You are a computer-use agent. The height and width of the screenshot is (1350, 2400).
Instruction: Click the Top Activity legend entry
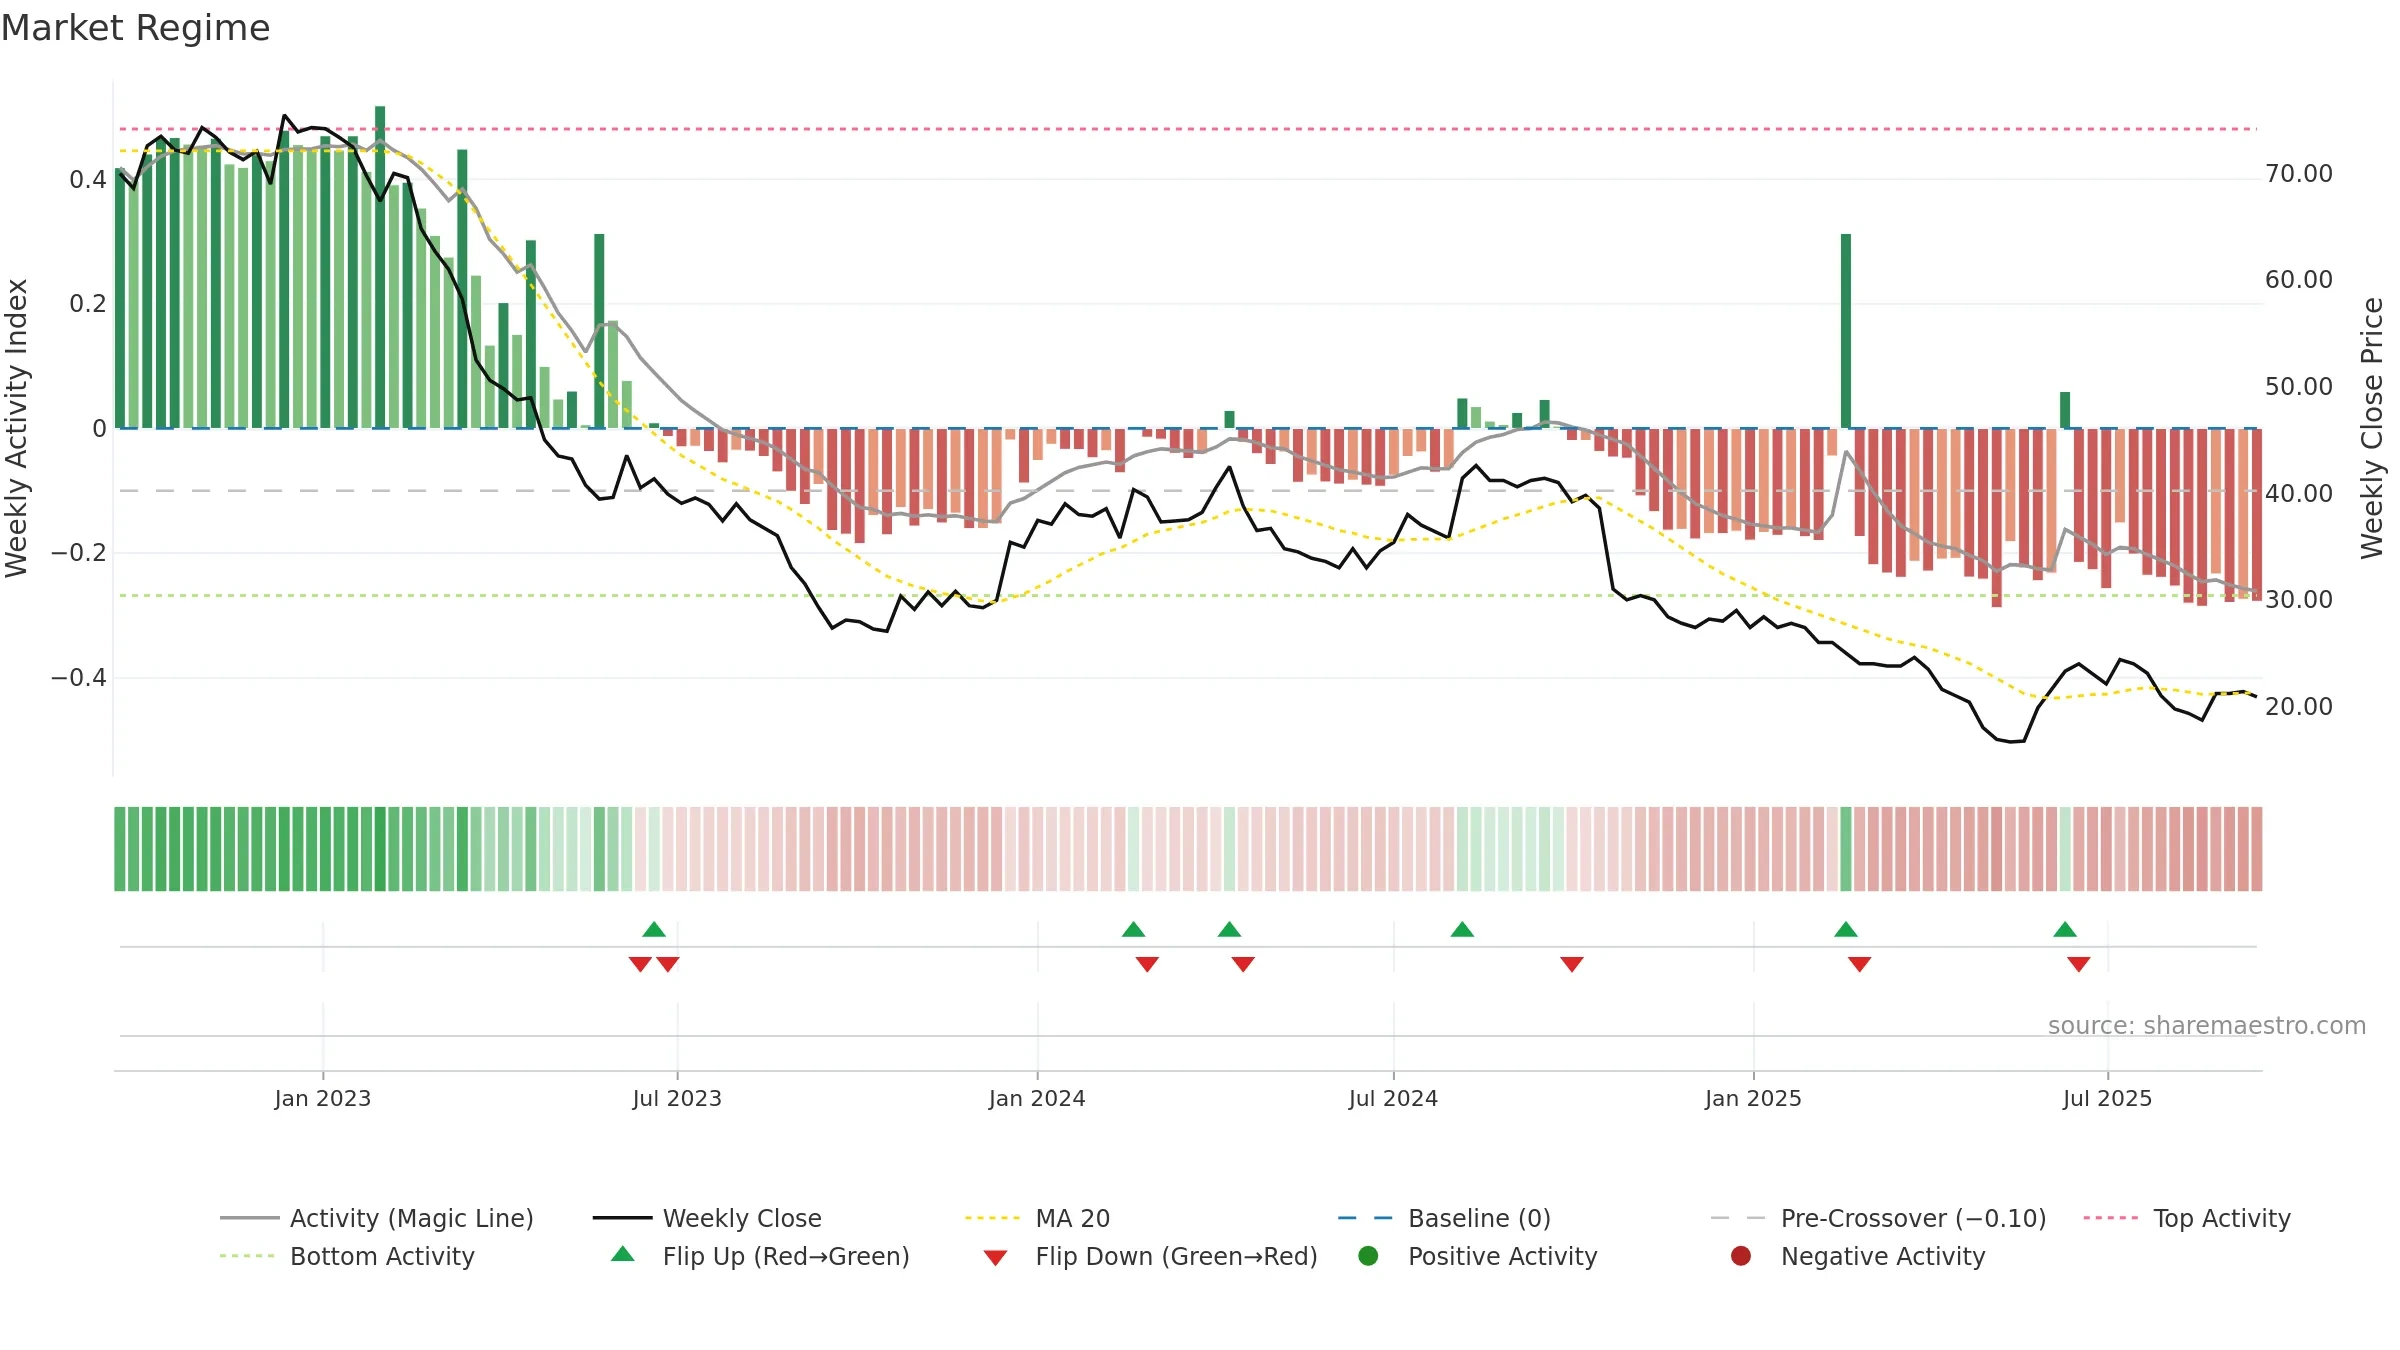[x=2187, y=1218]
